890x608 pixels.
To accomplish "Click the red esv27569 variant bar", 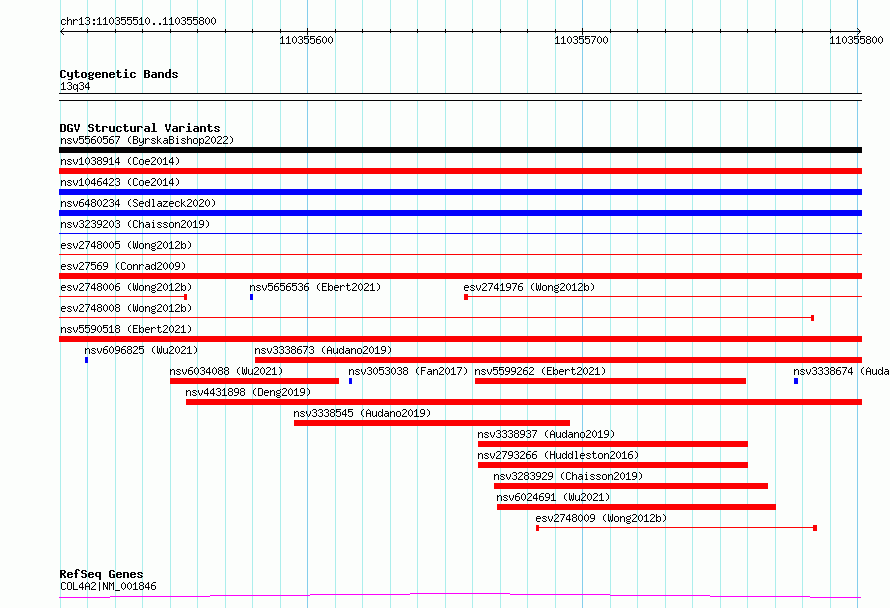I will click(460, 276).
